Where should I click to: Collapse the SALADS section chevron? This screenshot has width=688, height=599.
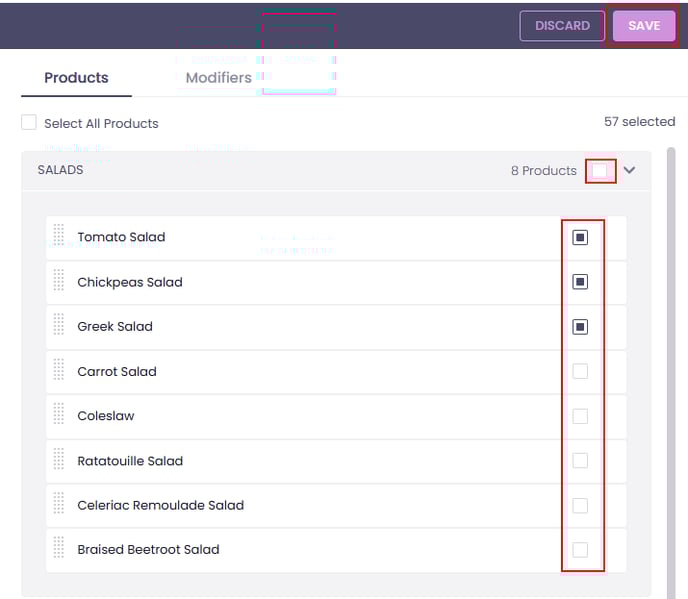click(629, 171)
